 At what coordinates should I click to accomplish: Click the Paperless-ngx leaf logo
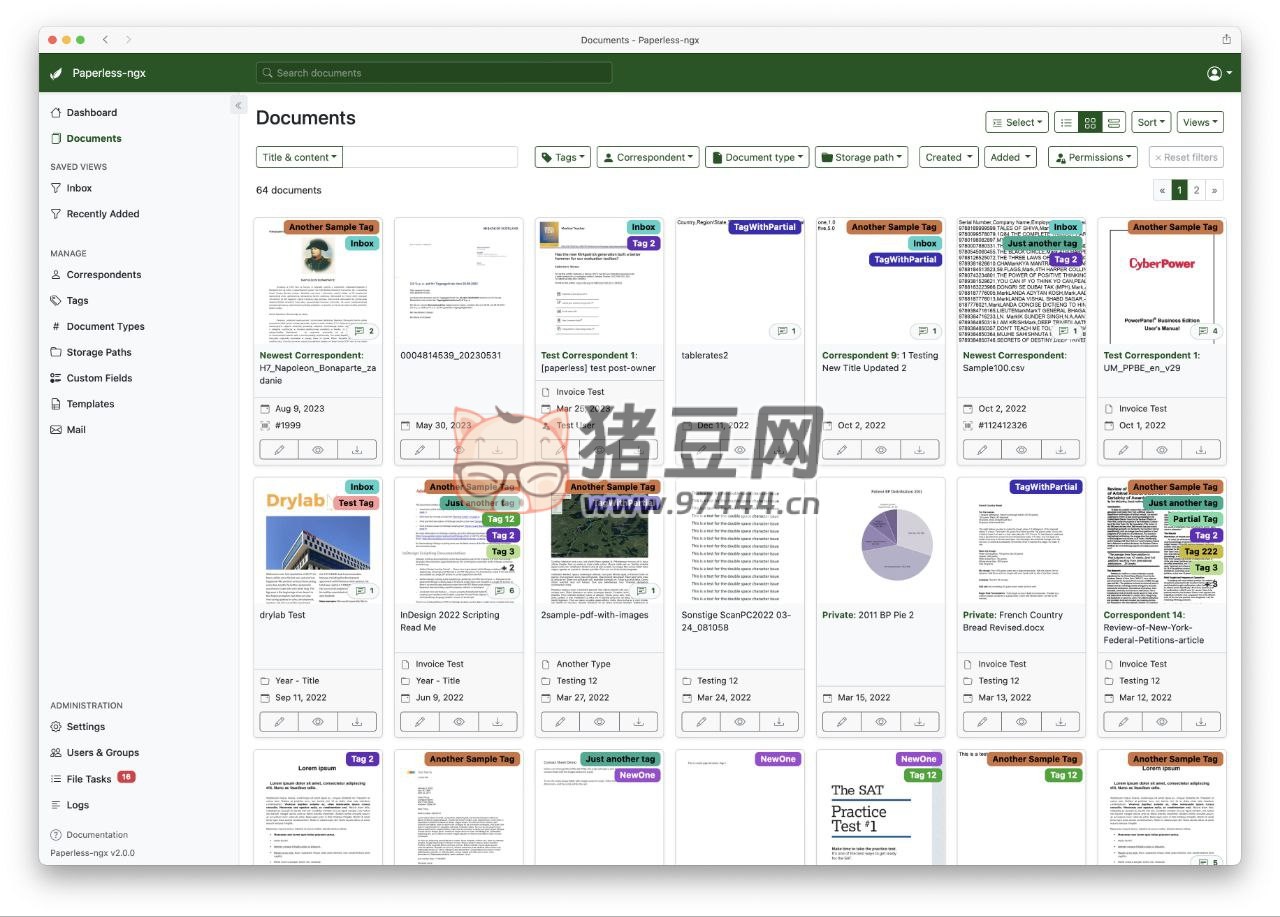(x=57, y=73)
